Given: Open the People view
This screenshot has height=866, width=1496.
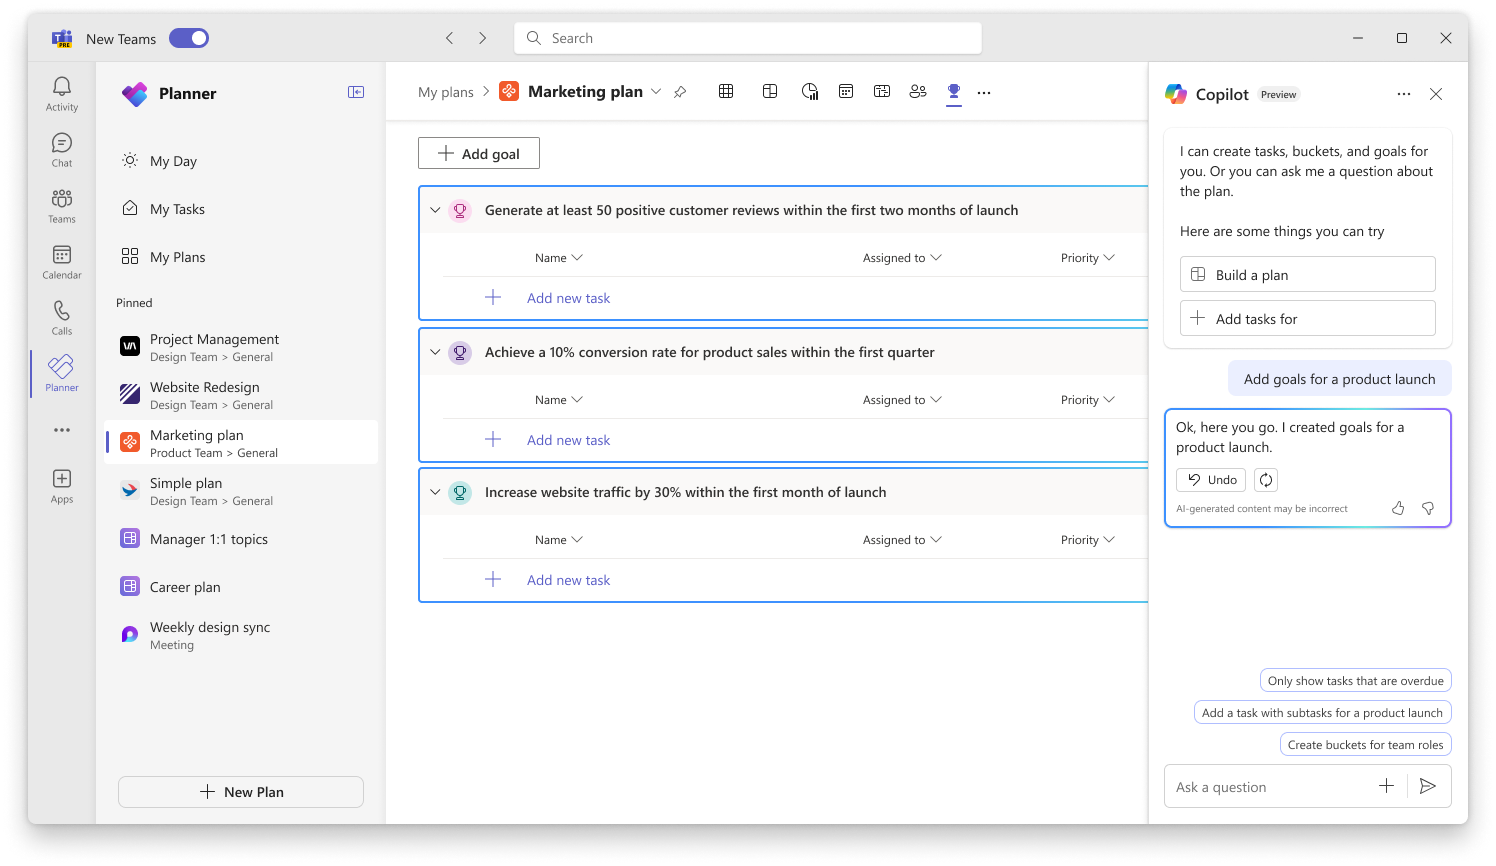Looking at the screenshot, I should 918,91.
